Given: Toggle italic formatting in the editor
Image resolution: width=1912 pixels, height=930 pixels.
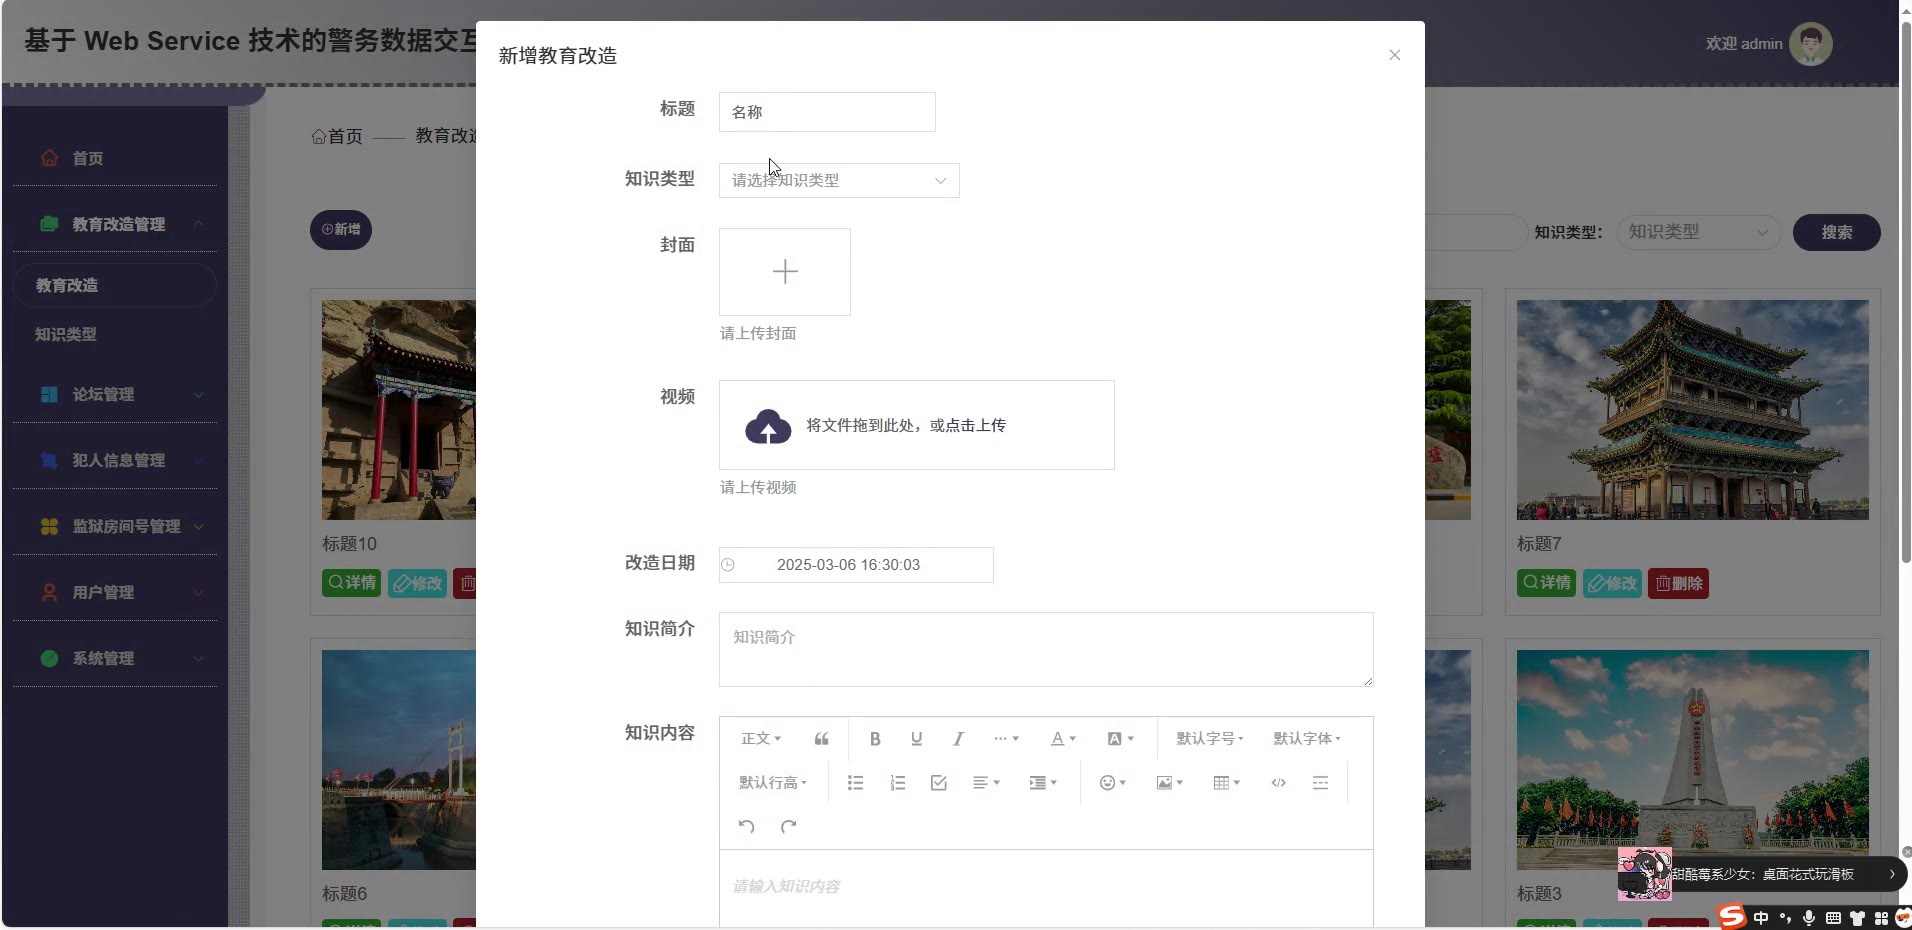Looking at the screenshot, I should (x=958, y=739).
